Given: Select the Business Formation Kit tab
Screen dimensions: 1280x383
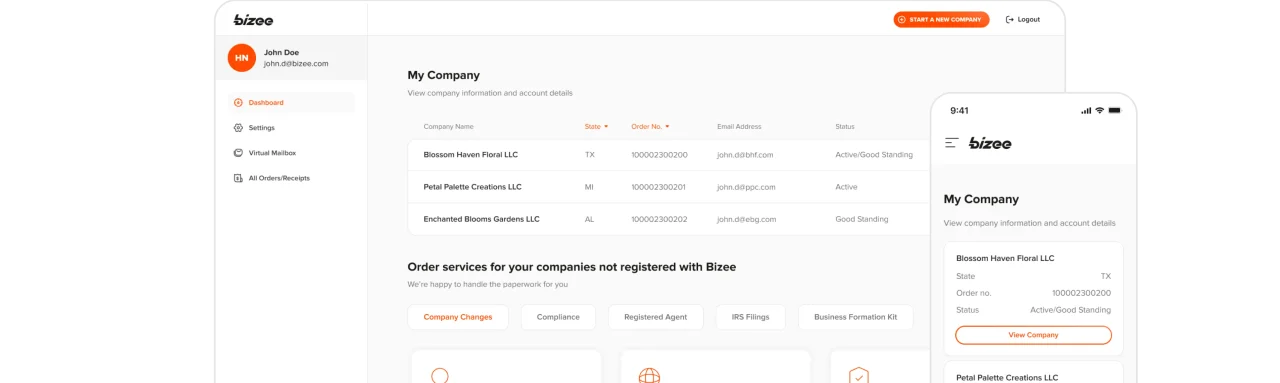Looking at the screenshot, I should (x=856, y=317).
